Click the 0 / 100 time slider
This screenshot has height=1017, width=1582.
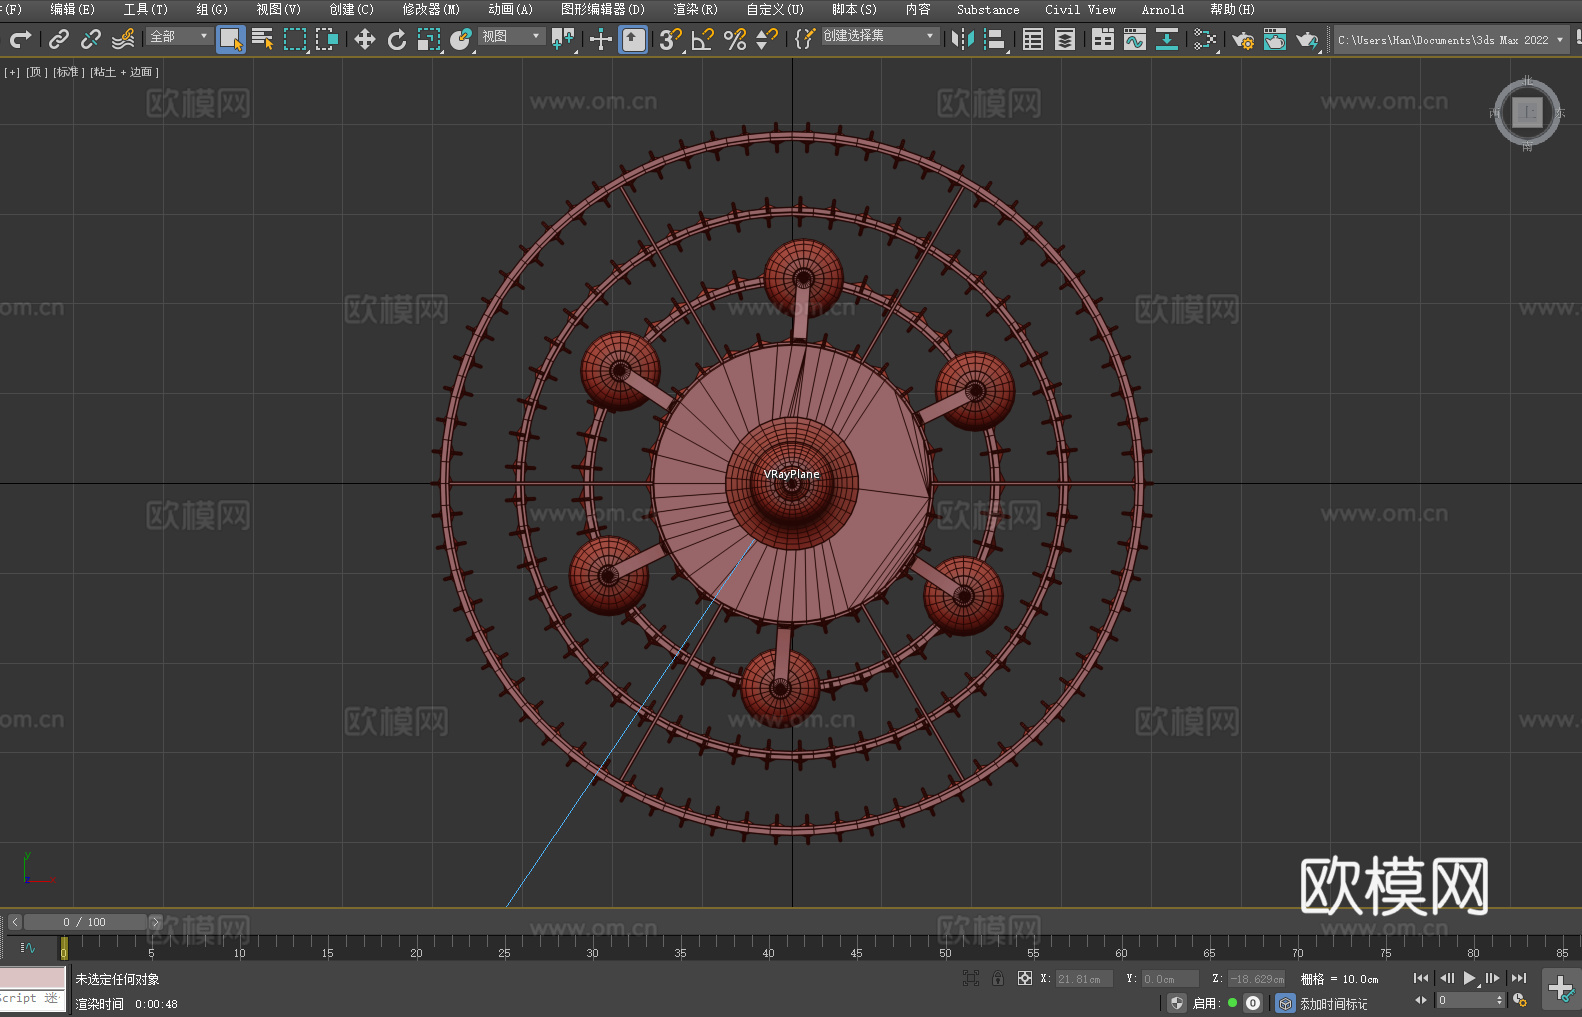click(84, 922)
